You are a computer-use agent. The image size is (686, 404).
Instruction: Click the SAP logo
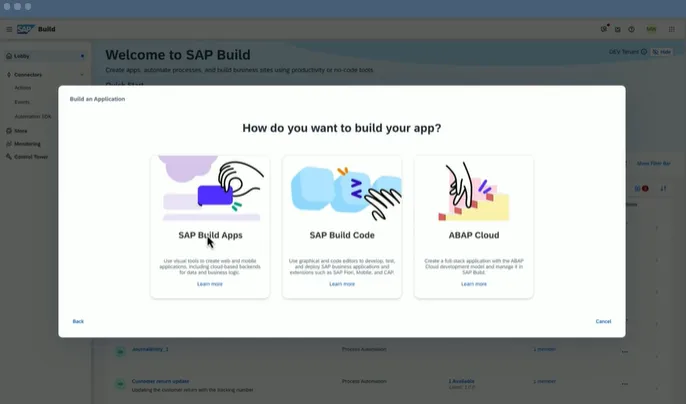pyautogui.click(x=25, y=30)
